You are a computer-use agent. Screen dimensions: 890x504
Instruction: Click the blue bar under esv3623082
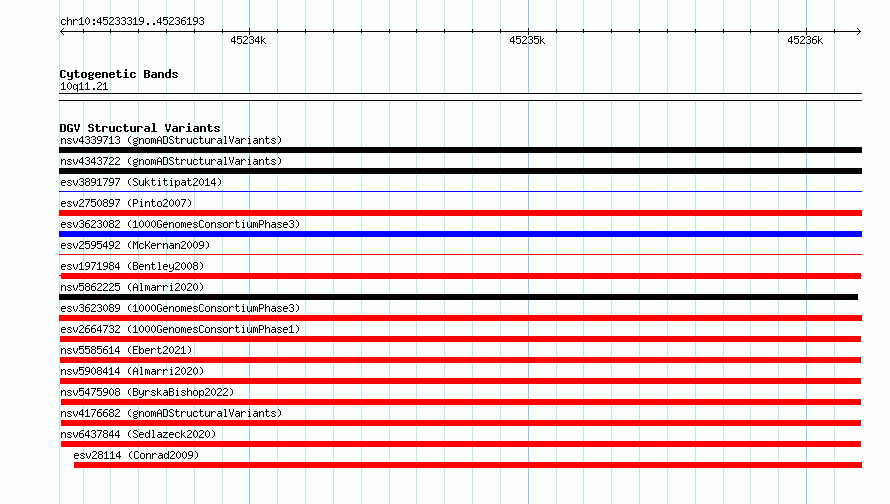[460, 234]
